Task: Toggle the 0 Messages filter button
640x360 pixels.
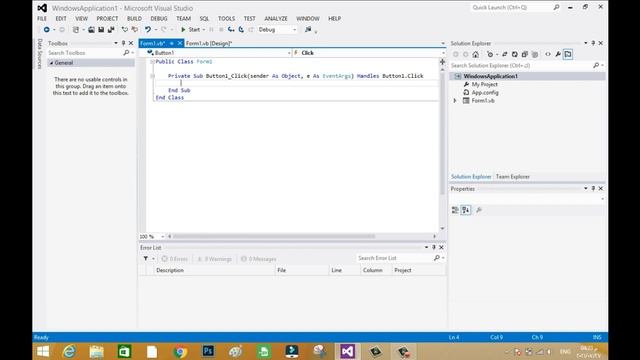Action: (258, 259)
